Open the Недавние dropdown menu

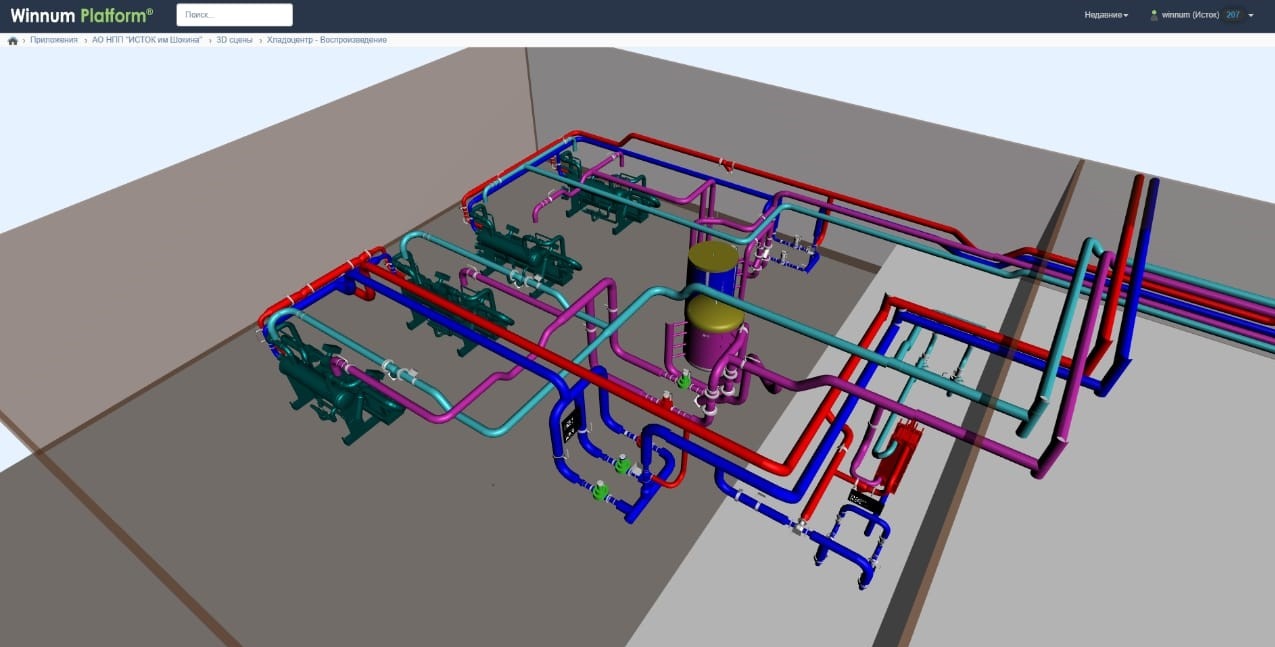coord(1106,15)
